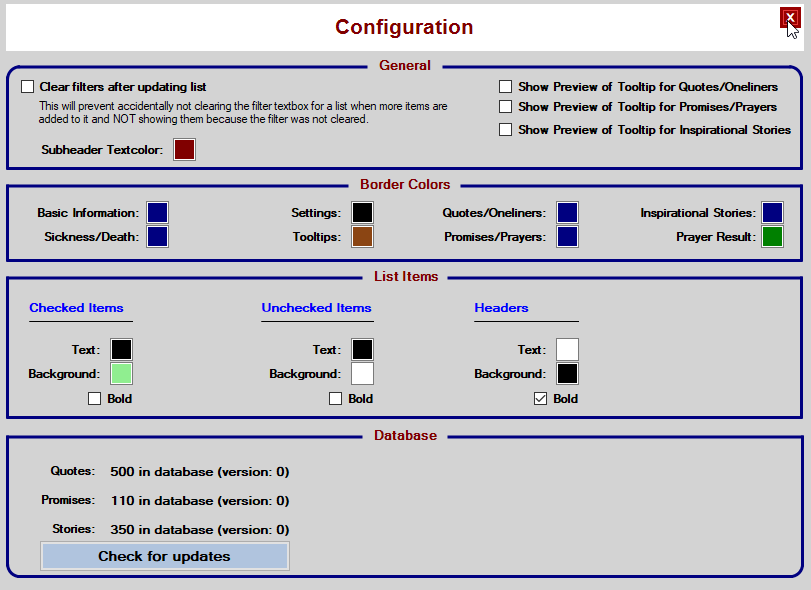
Task: Close the Configuration window
Action: click(x=790, y=18)
